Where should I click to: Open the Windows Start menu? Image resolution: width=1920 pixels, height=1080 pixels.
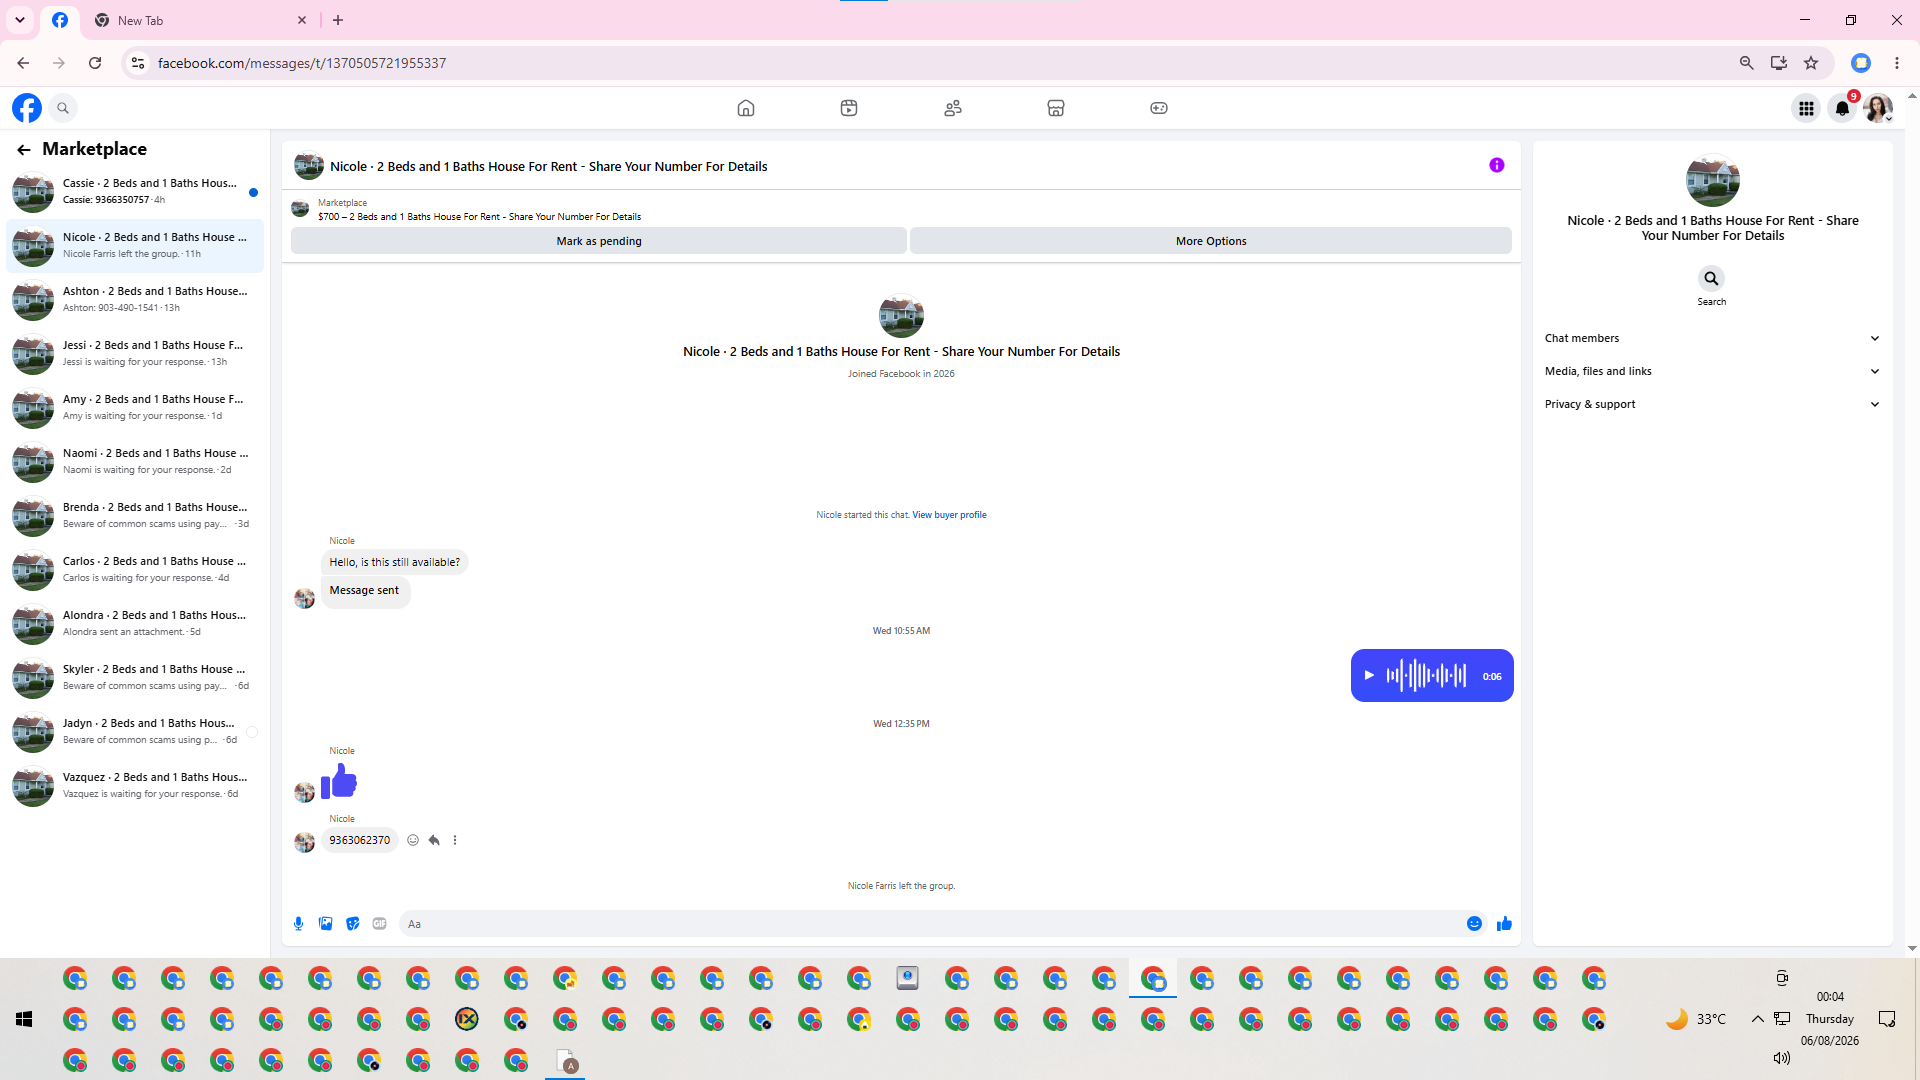(24, 1019)
